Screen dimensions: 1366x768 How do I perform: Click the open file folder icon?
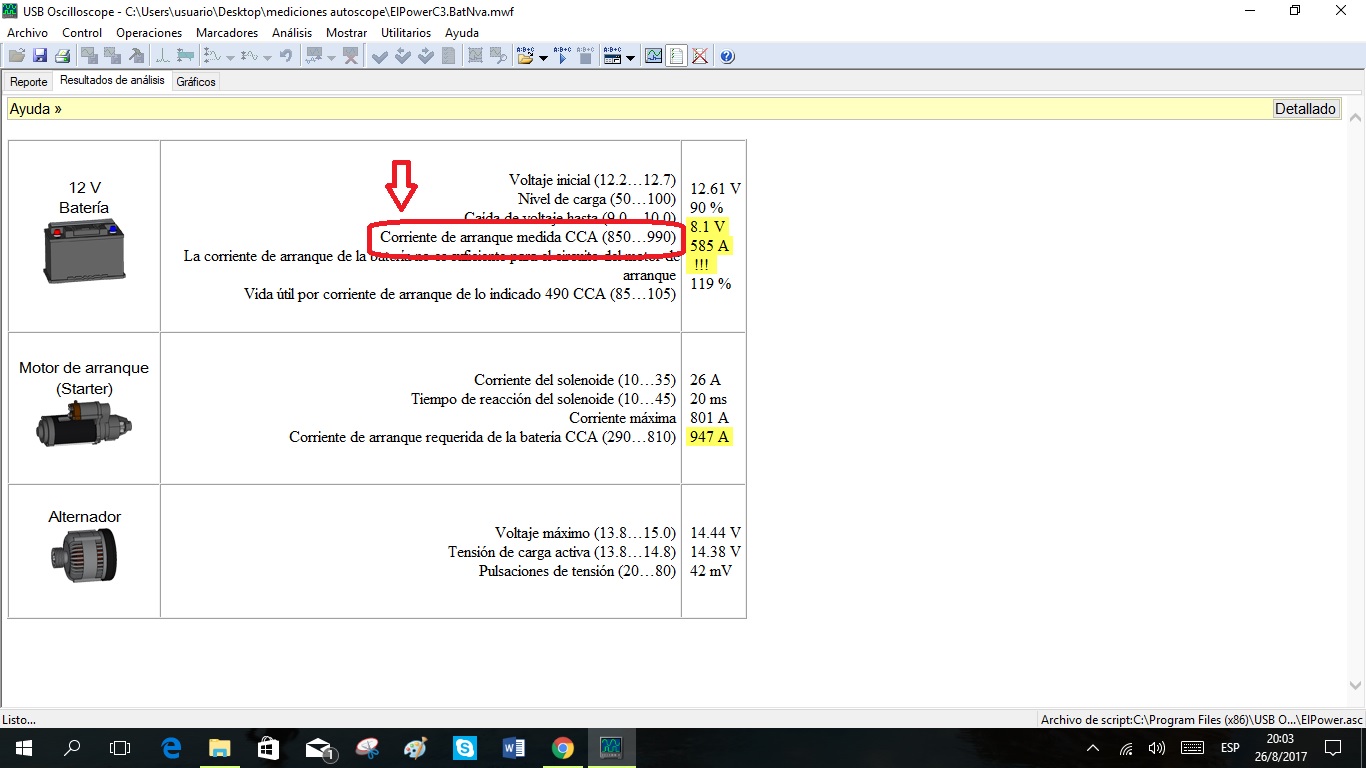[x=17, y=57]
